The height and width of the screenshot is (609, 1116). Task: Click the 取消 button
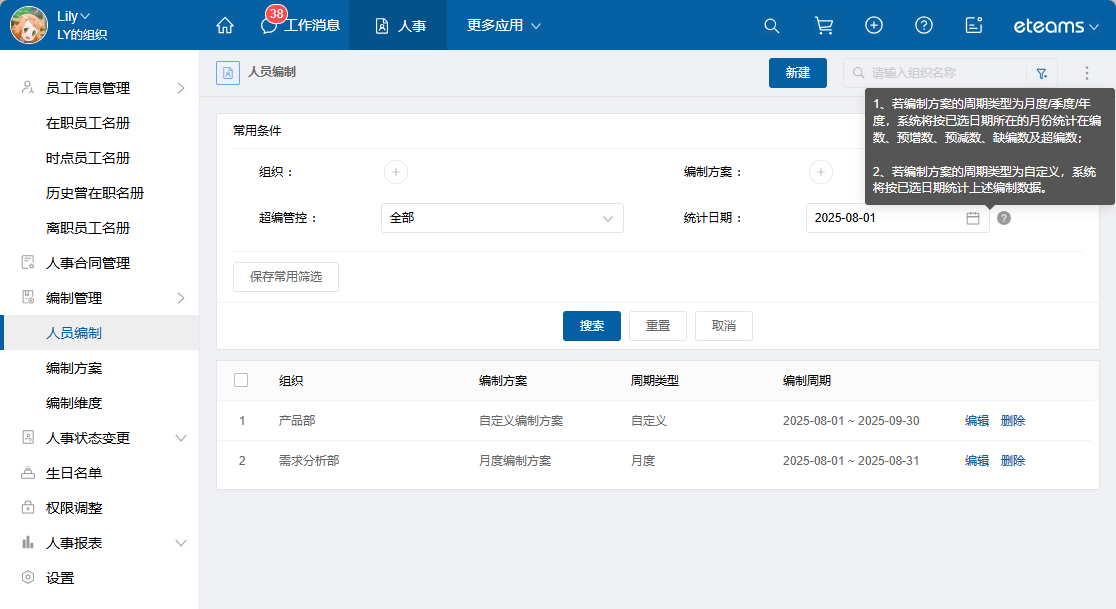point(724,326)
